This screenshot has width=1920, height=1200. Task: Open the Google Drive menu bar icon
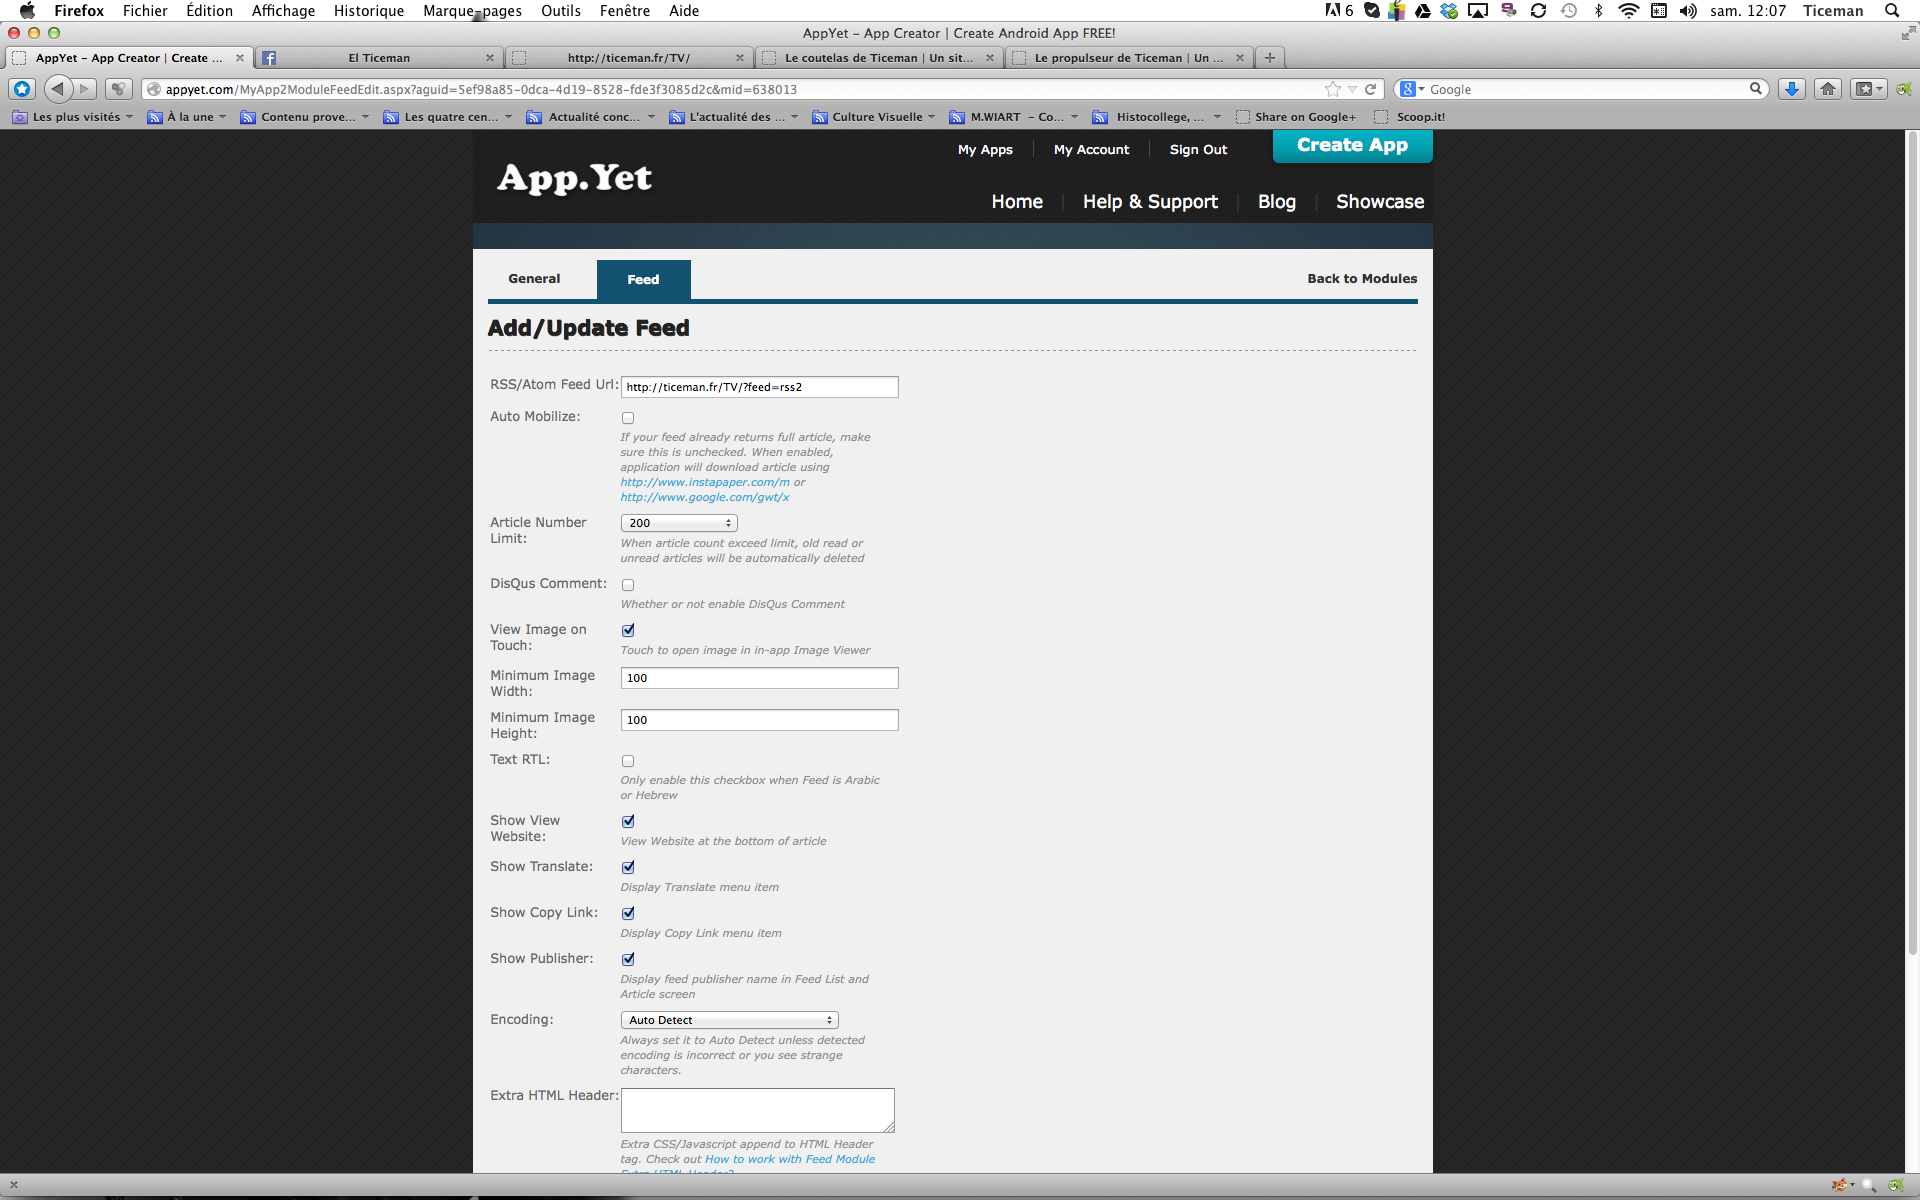(1423, 11)
